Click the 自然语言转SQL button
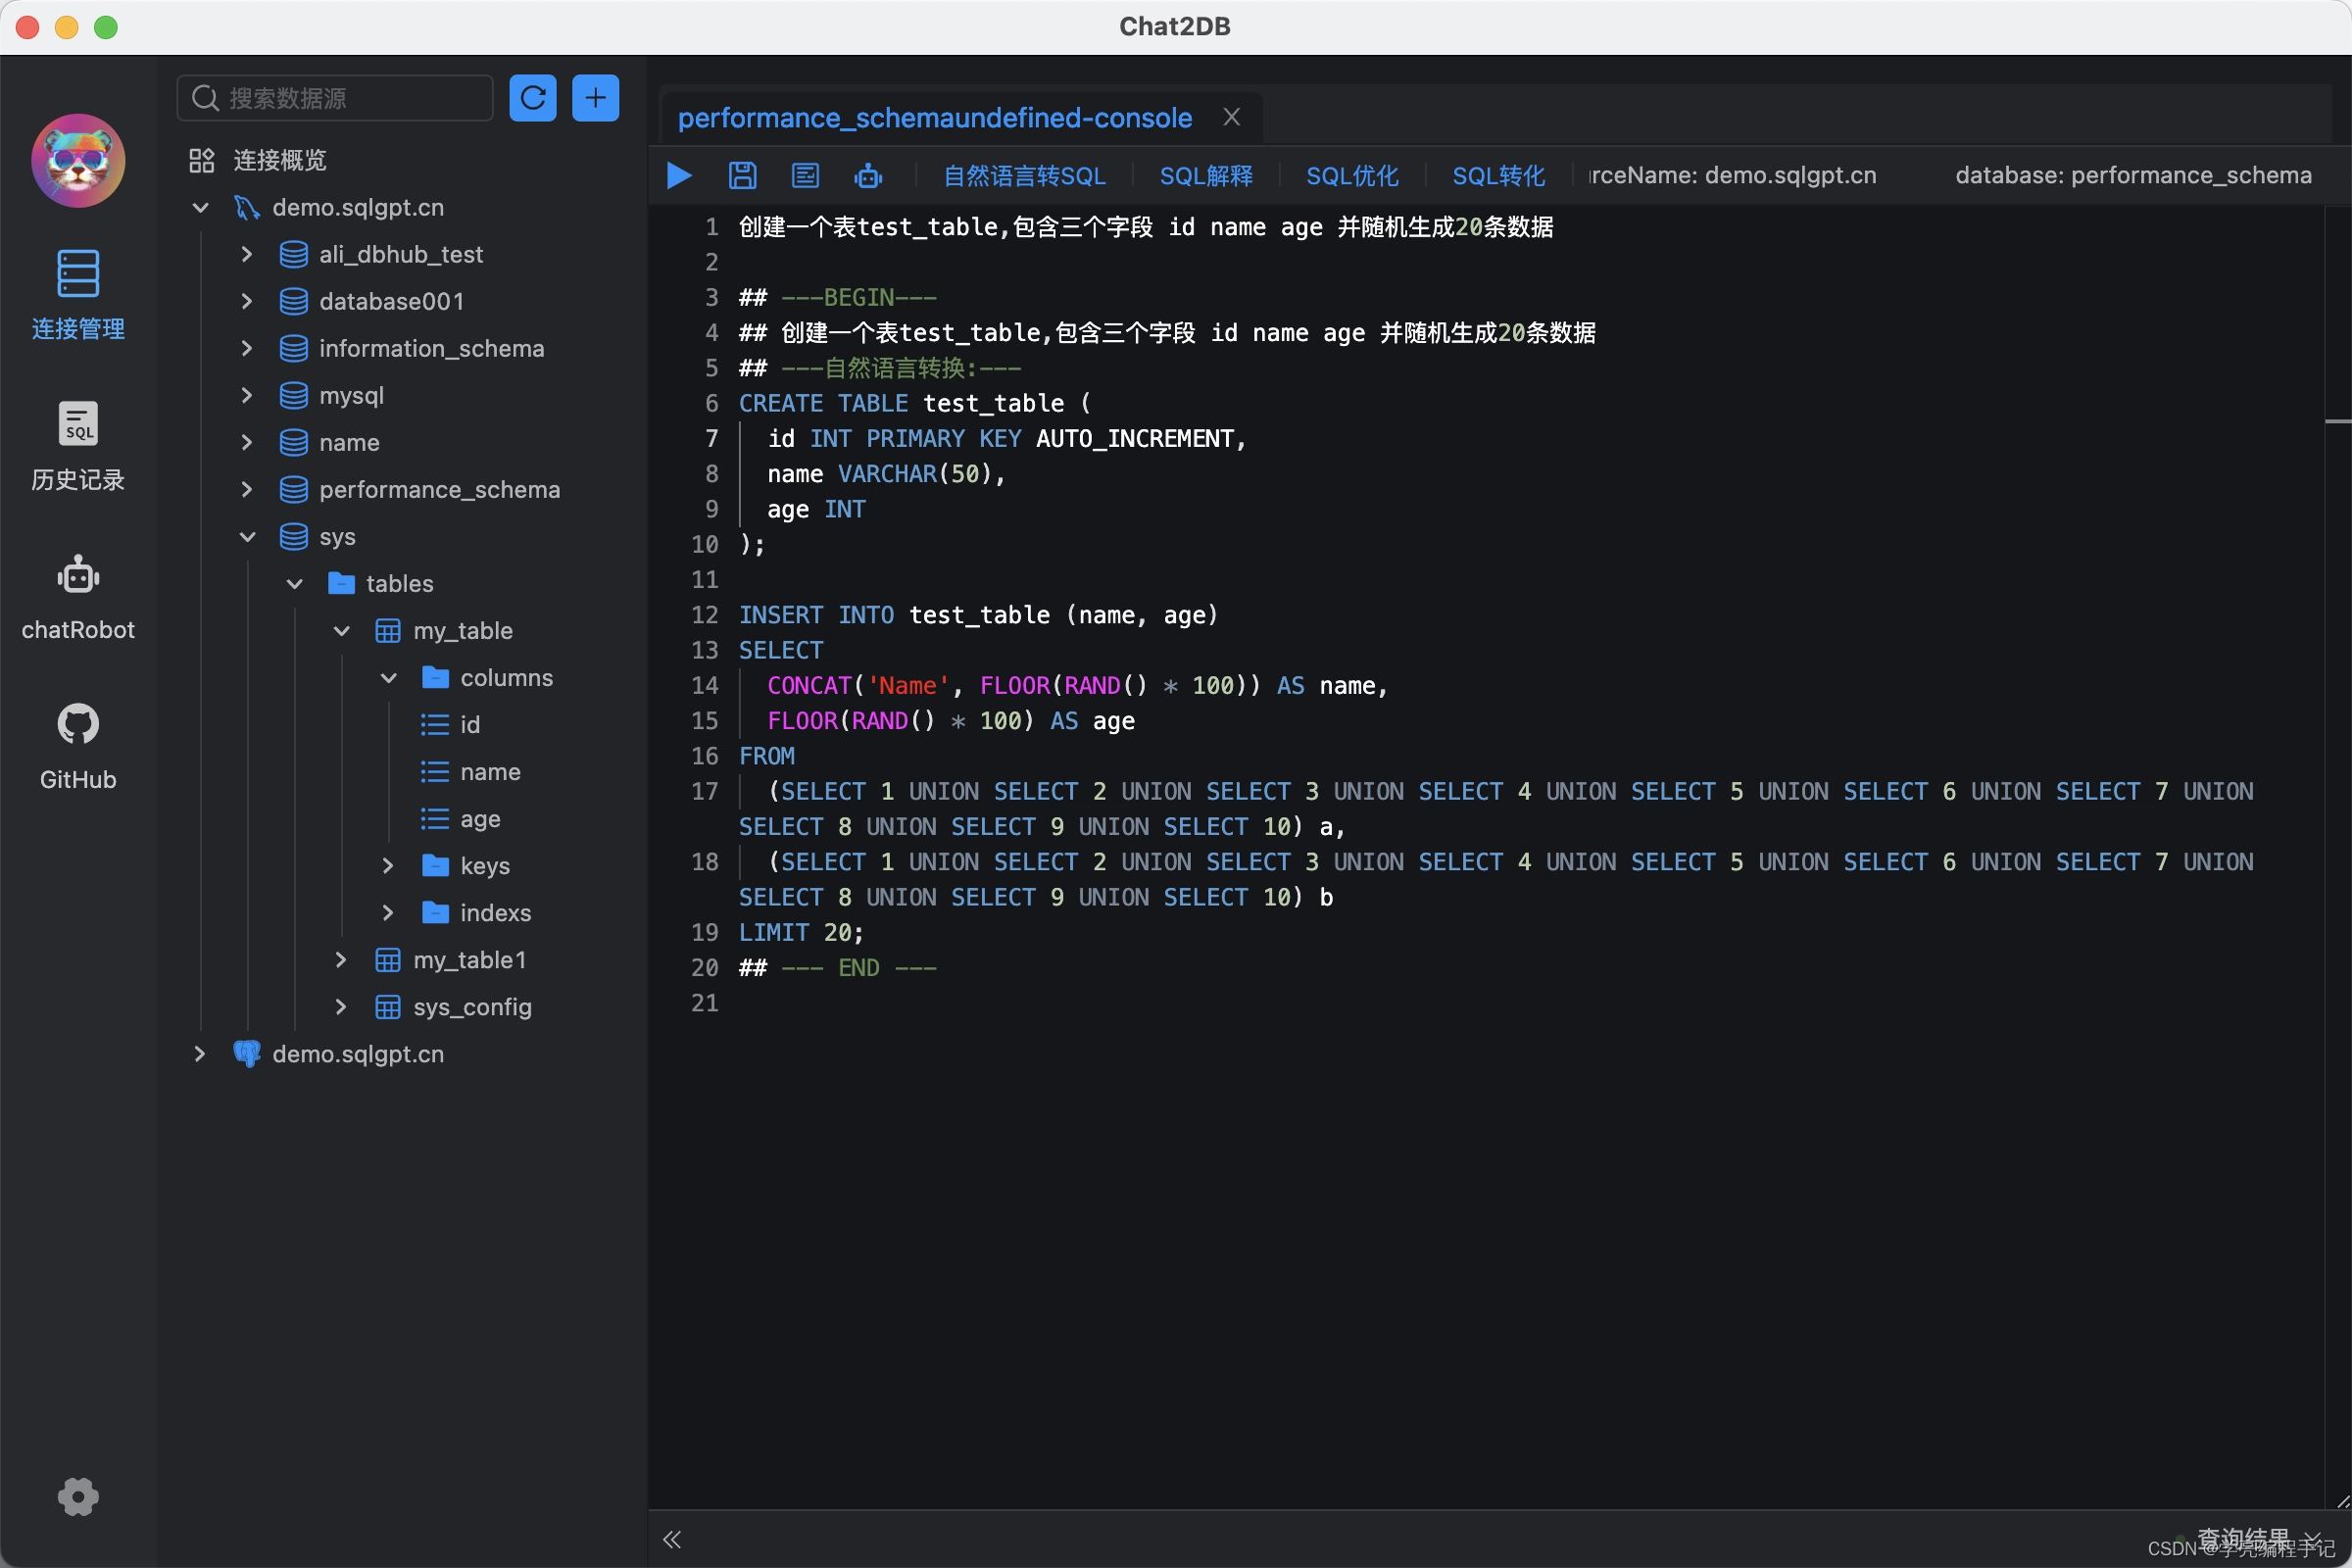2352x1568 pixels. point(1023,175)
